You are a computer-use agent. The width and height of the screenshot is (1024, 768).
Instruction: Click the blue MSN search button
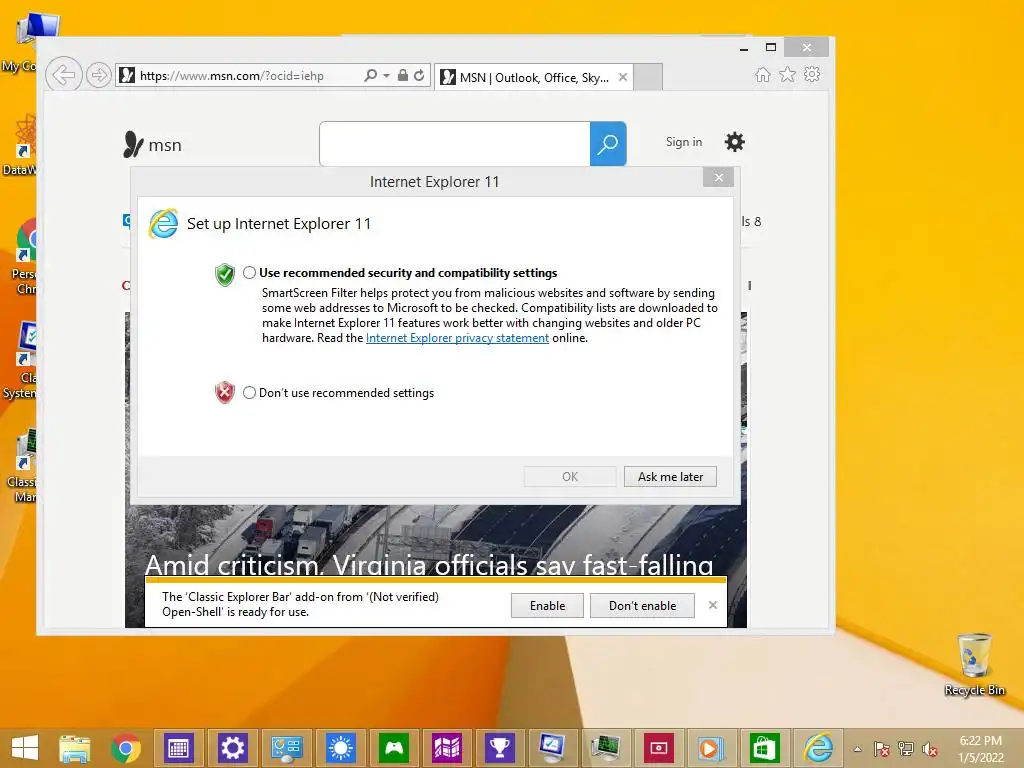608,144
